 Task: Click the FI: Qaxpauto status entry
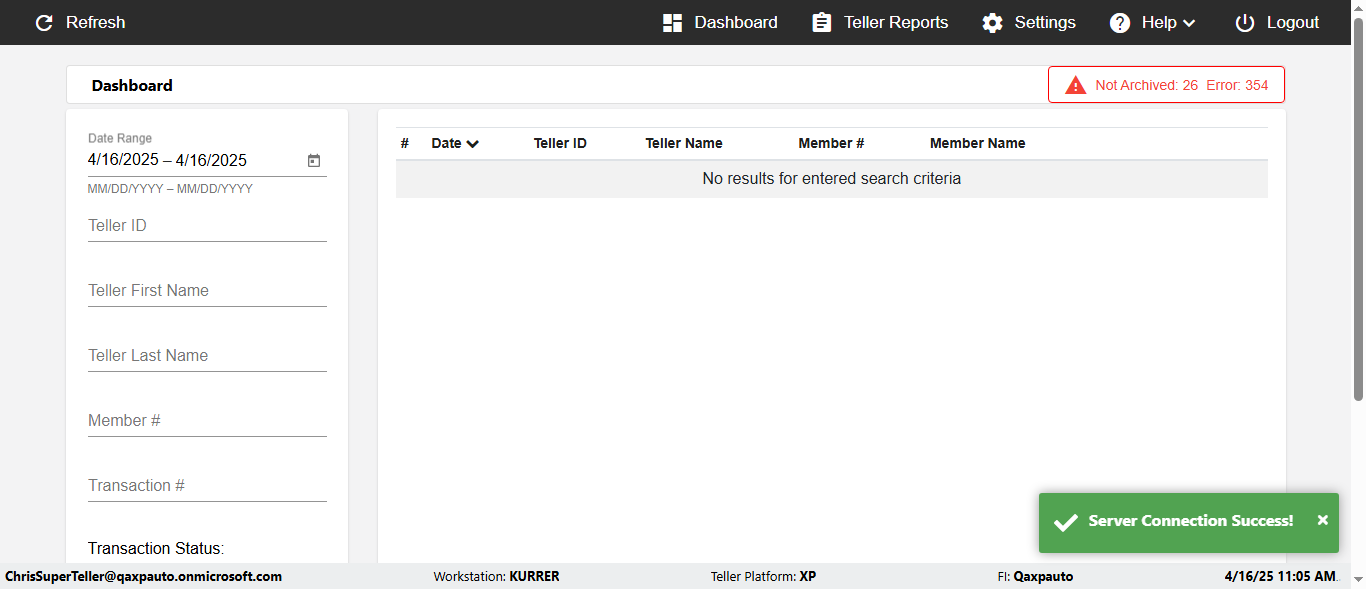click(x=1035, y=577)
